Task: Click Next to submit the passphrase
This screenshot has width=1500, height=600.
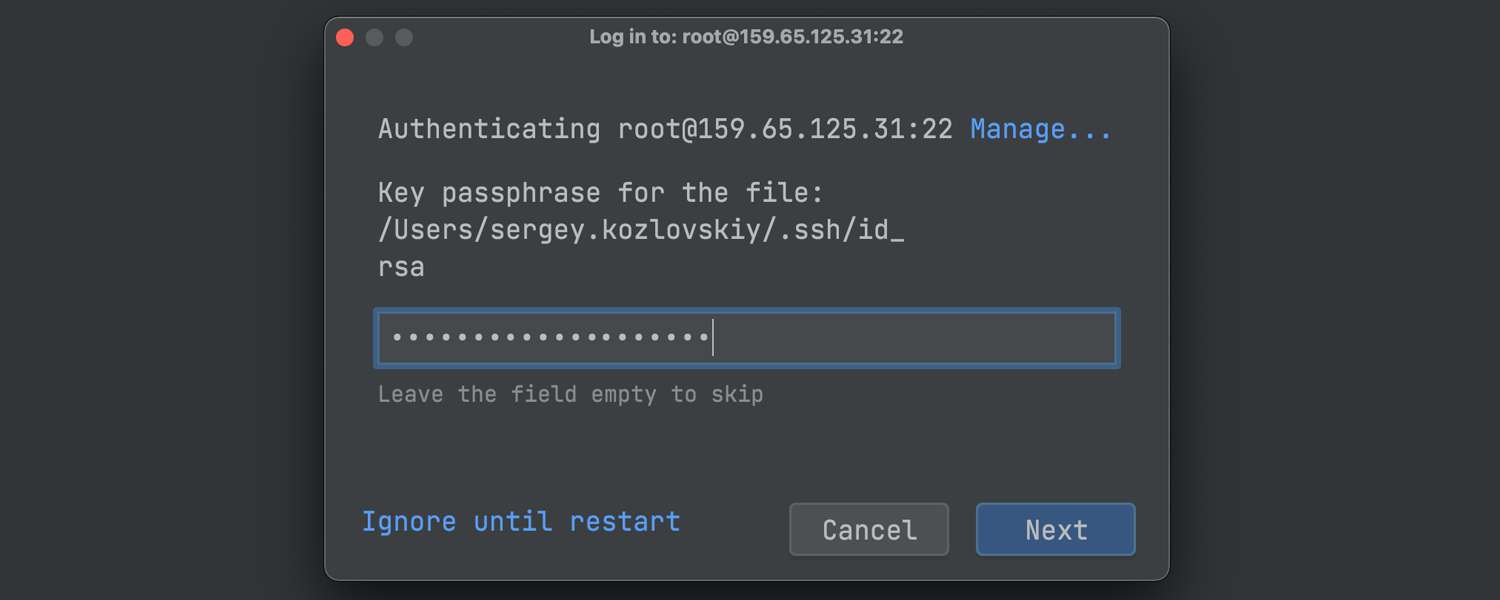Action: coord(1056,529)
